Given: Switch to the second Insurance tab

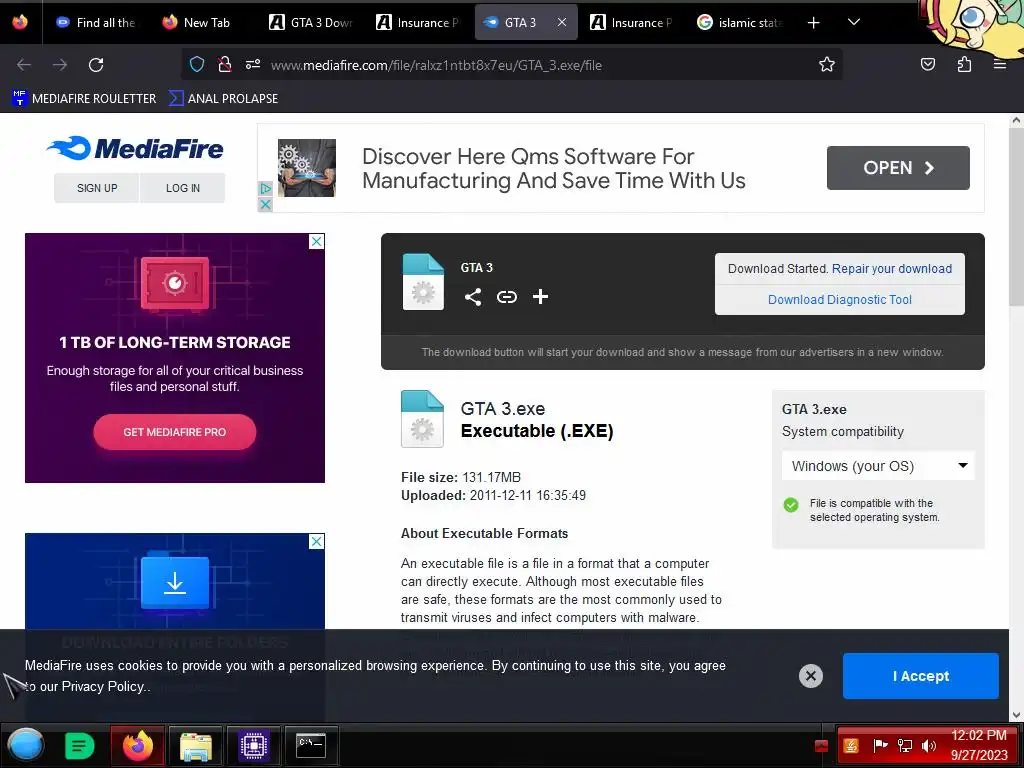Looking at the screenshot, I should pos(632,22).
